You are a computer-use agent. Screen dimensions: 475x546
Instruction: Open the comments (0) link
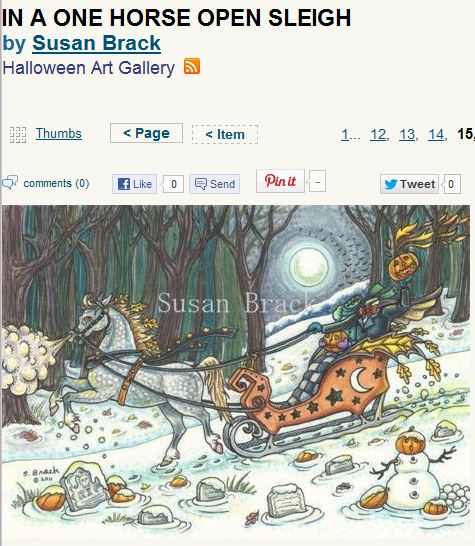(x=56, y=183)
